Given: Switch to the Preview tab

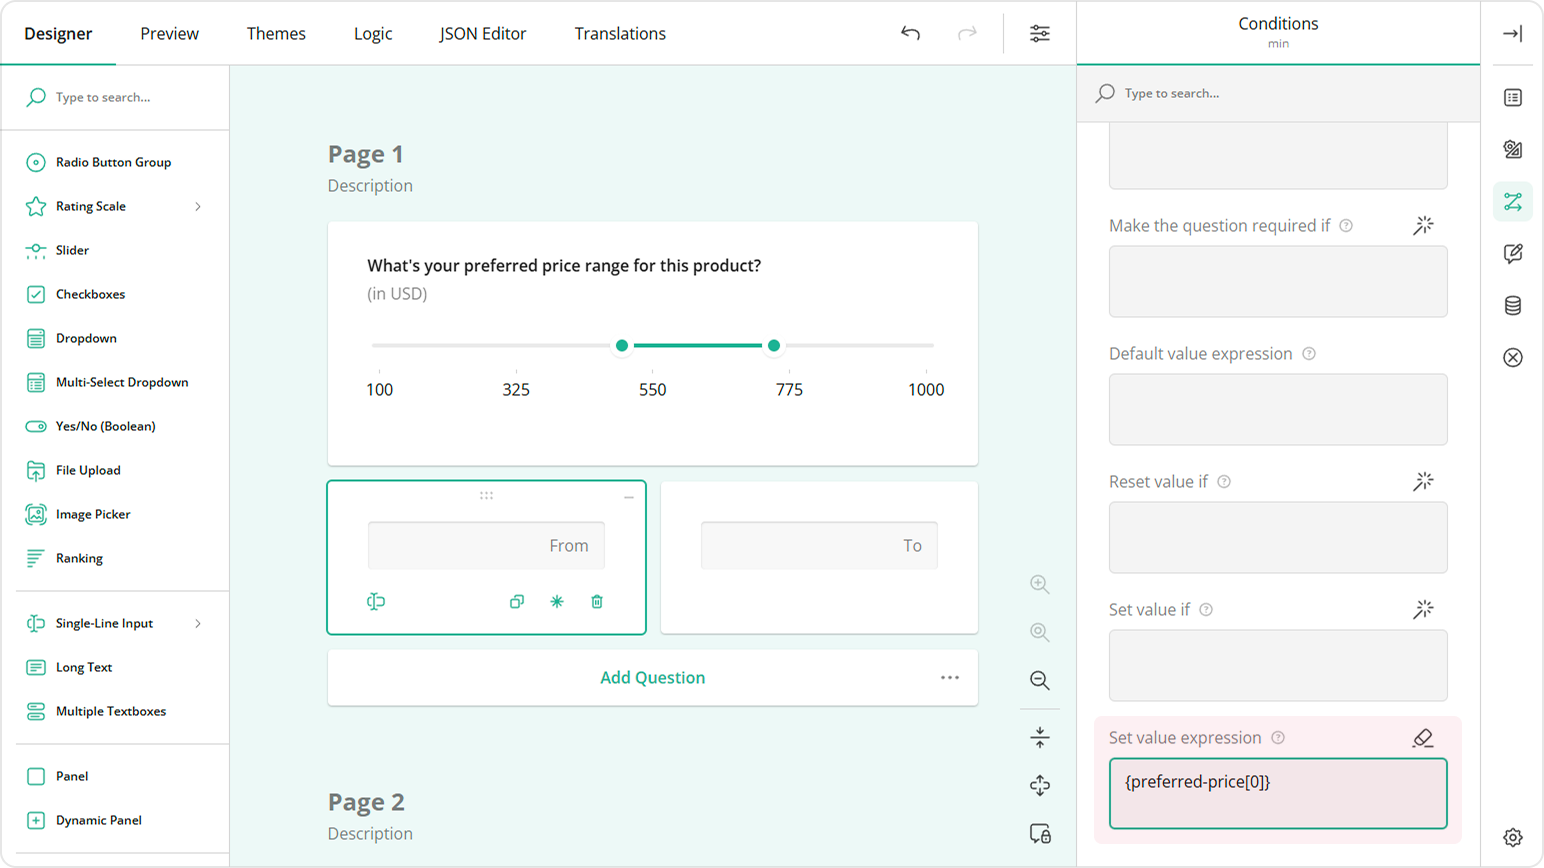Looking at the screenshot, I should click(x=169, y=33).
